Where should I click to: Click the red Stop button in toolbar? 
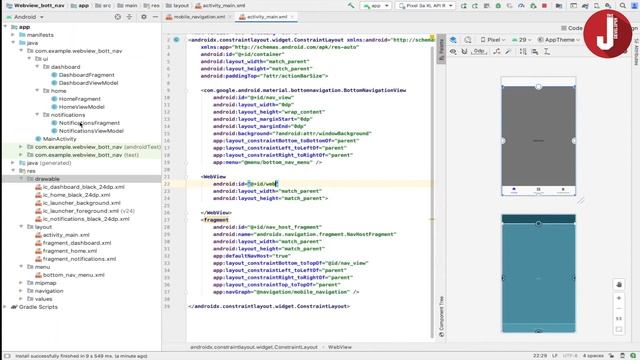[544, 6]
